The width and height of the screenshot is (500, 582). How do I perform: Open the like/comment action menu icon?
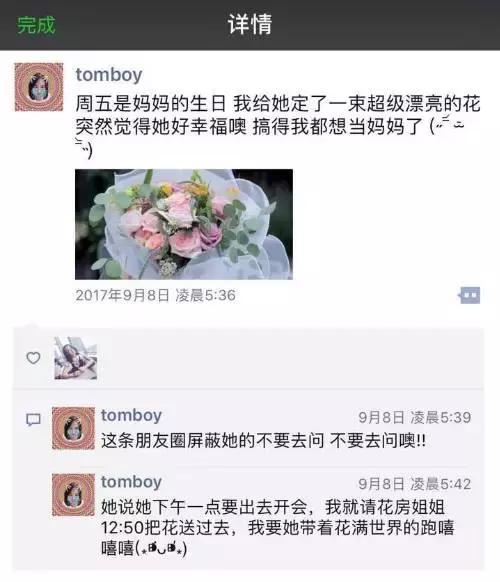coord(469,295)
